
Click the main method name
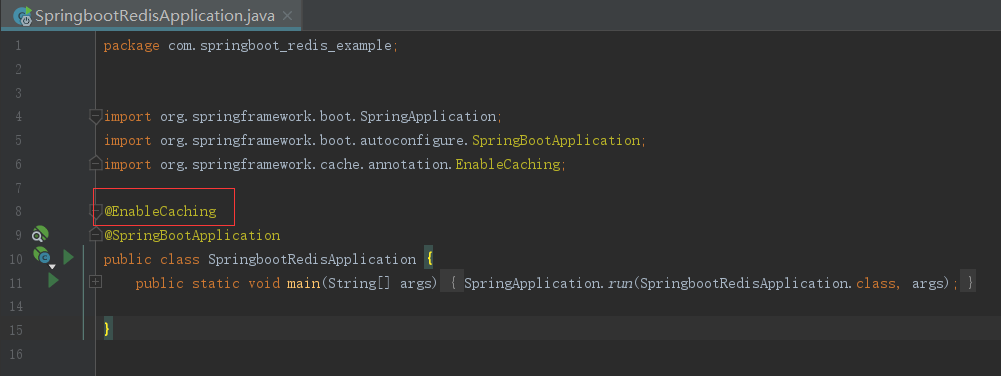(x=303, y=283)
